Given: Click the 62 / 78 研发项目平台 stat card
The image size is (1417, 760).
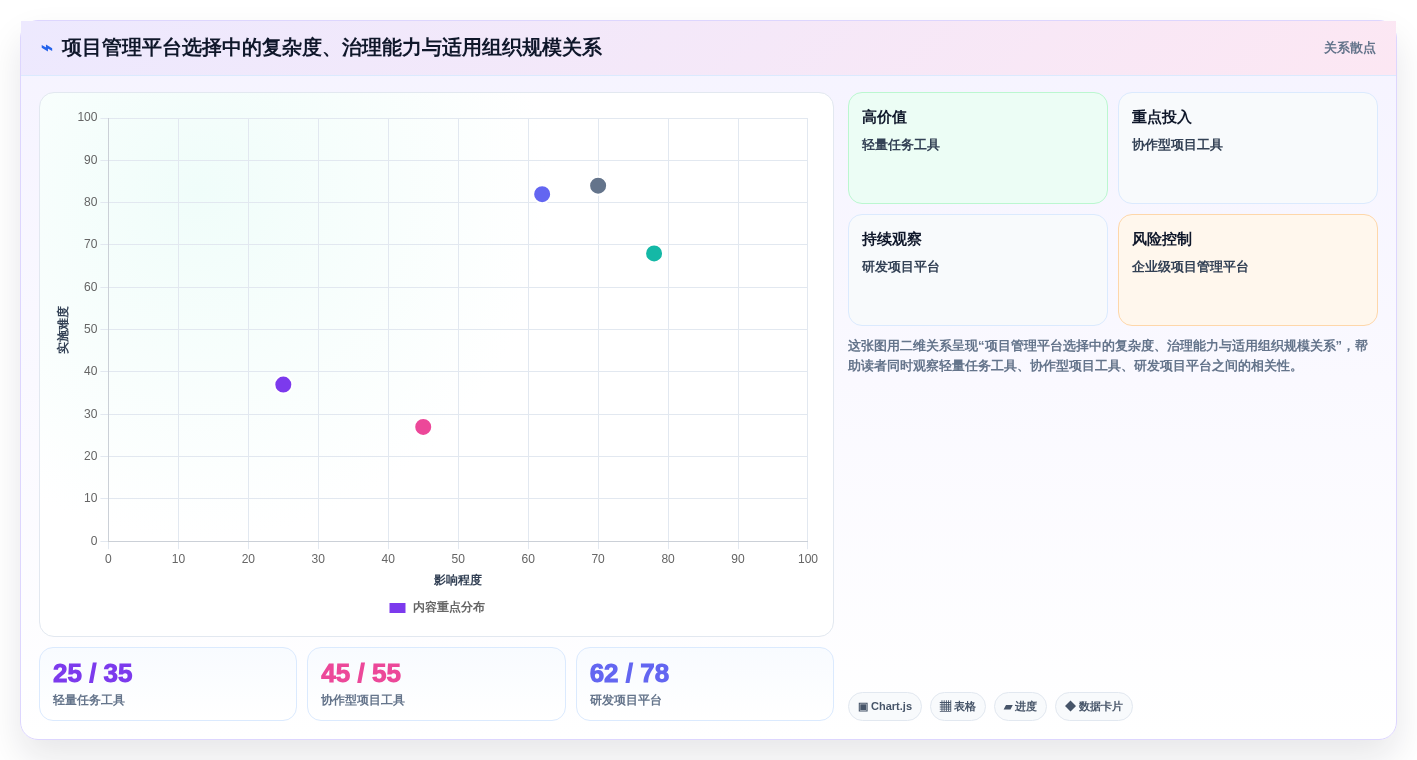Looking at the screenshot, I should (705, 684).
